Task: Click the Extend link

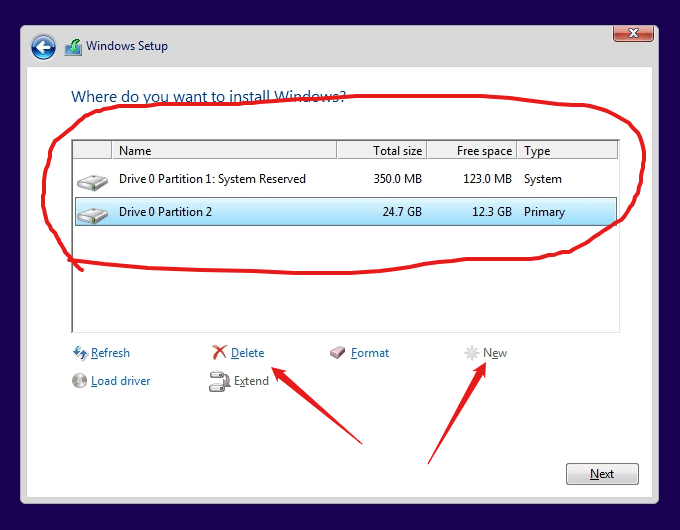Action: pyautogui.click(x=251, y=381)
